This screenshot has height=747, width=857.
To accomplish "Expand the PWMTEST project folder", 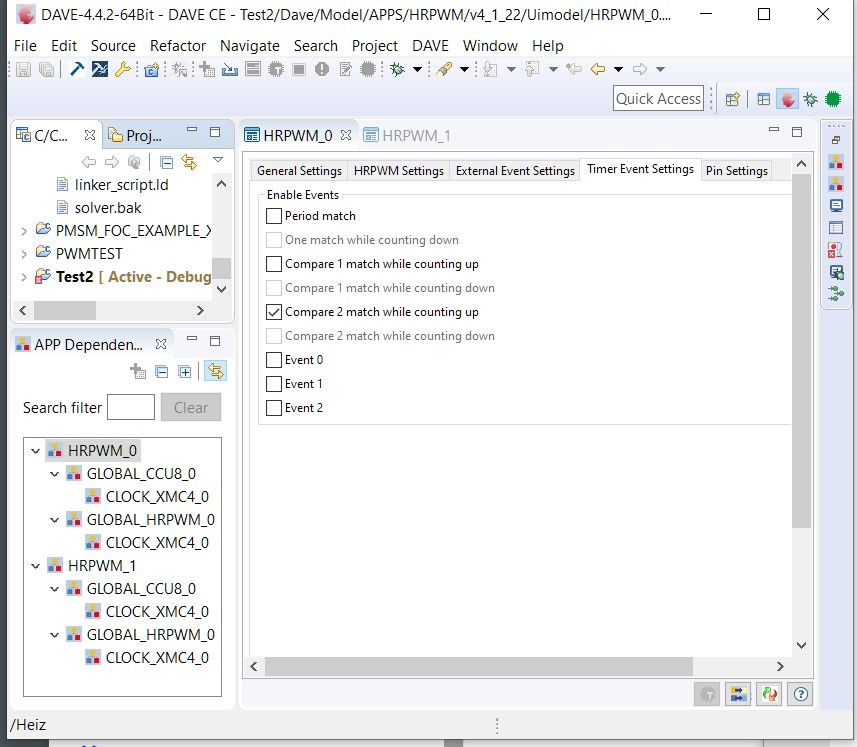I will tap(24, 254).
